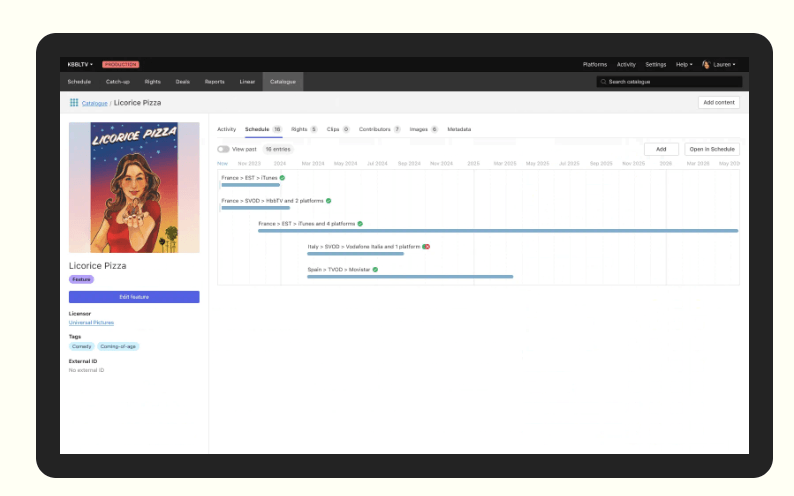This screenshot has width=794, height=496.
Task: Click the Search catalogue field
Action: pos(669,81)
